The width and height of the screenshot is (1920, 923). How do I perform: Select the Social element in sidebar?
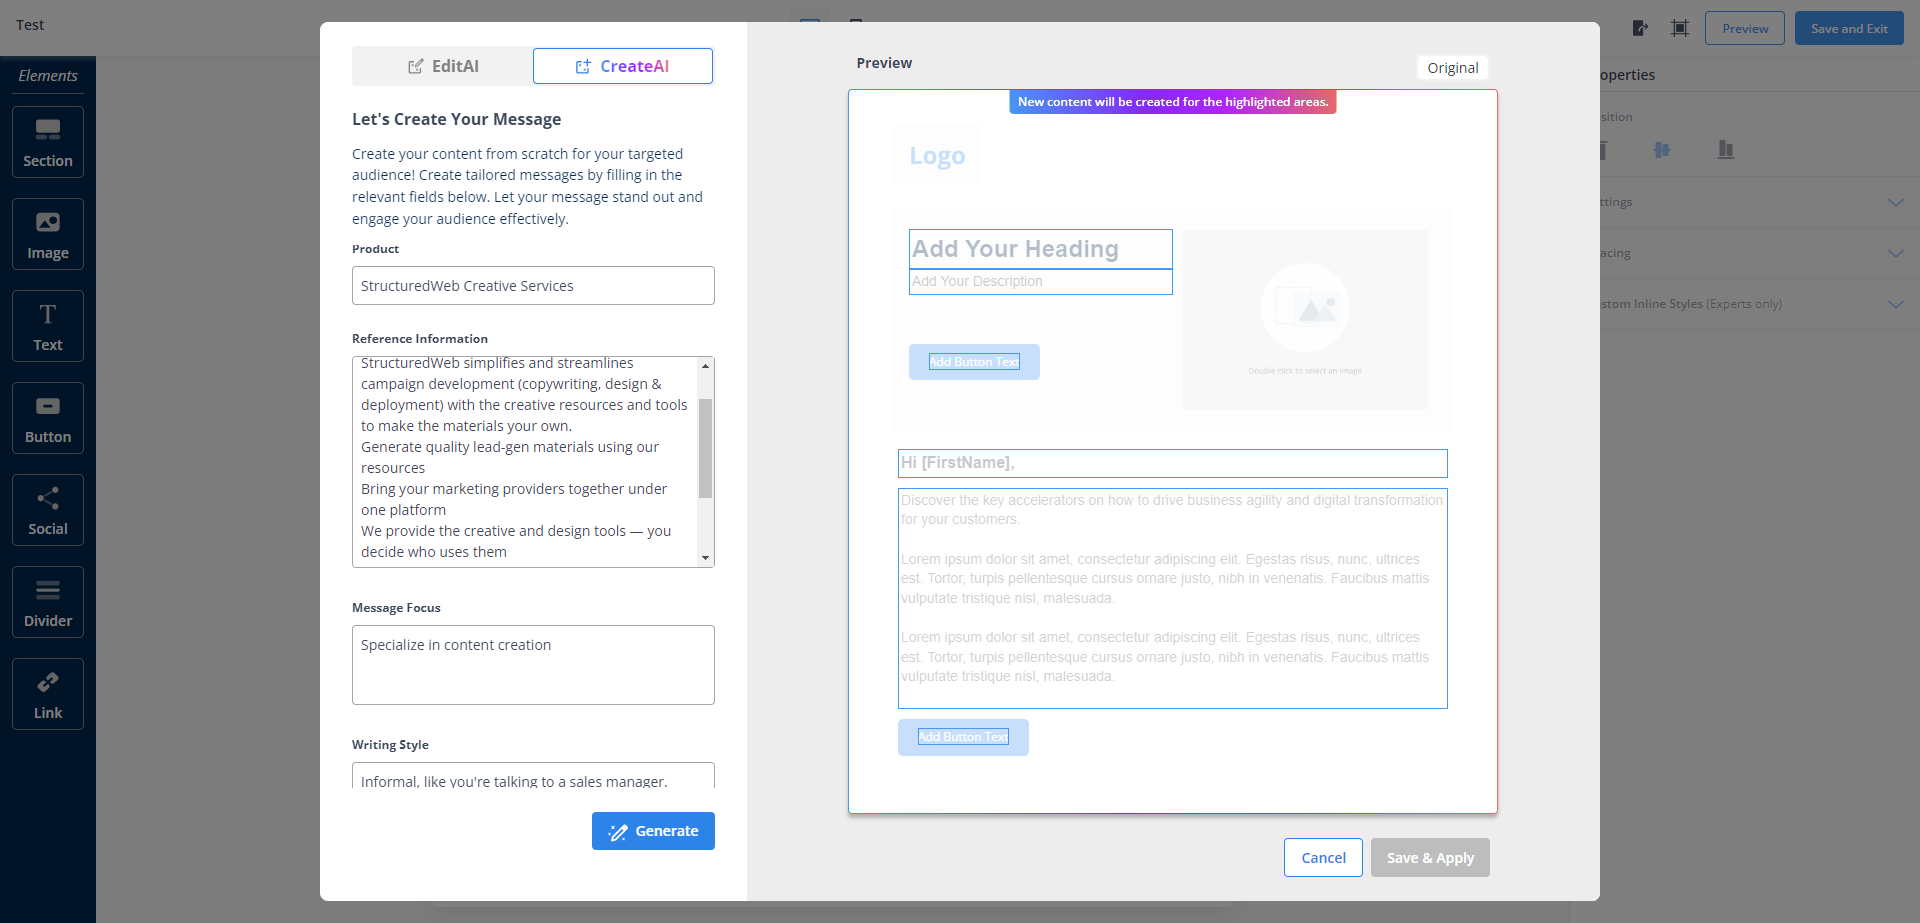pyautogui.click(x=47, y=510)
